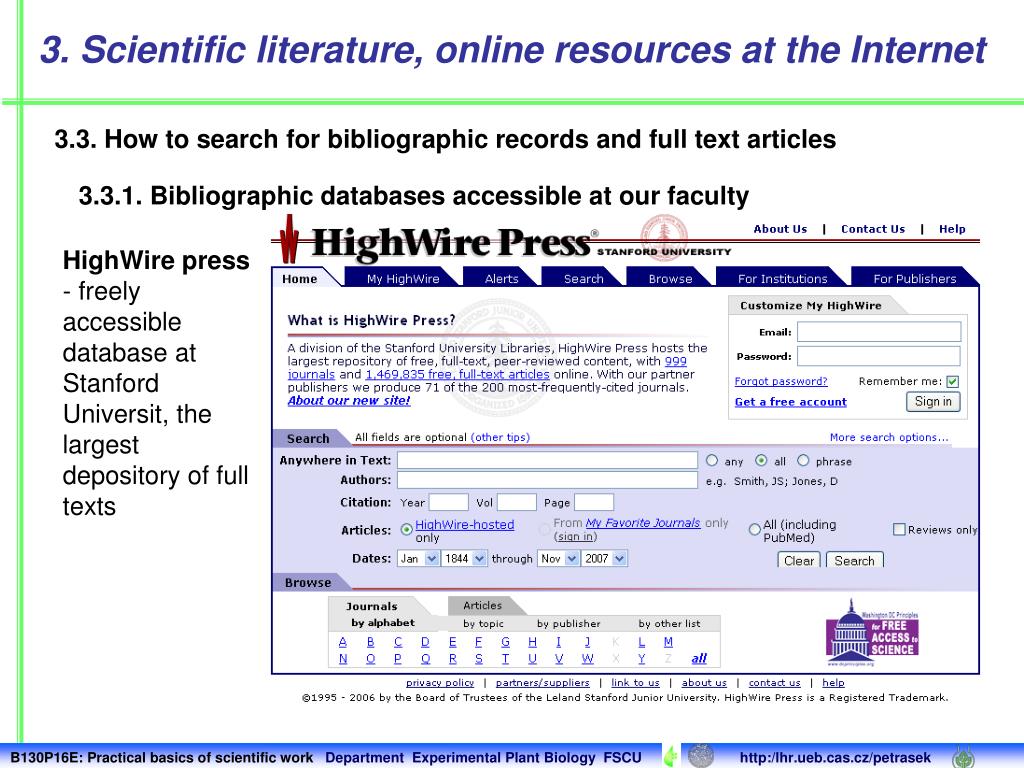Focus the Authors input field
Image resolution: width=1024 pixels, height=768 pixels.
547,480
